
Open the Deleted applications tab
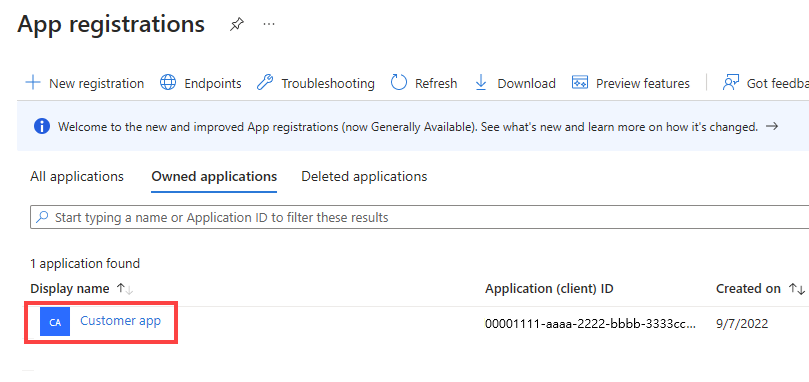364,177
